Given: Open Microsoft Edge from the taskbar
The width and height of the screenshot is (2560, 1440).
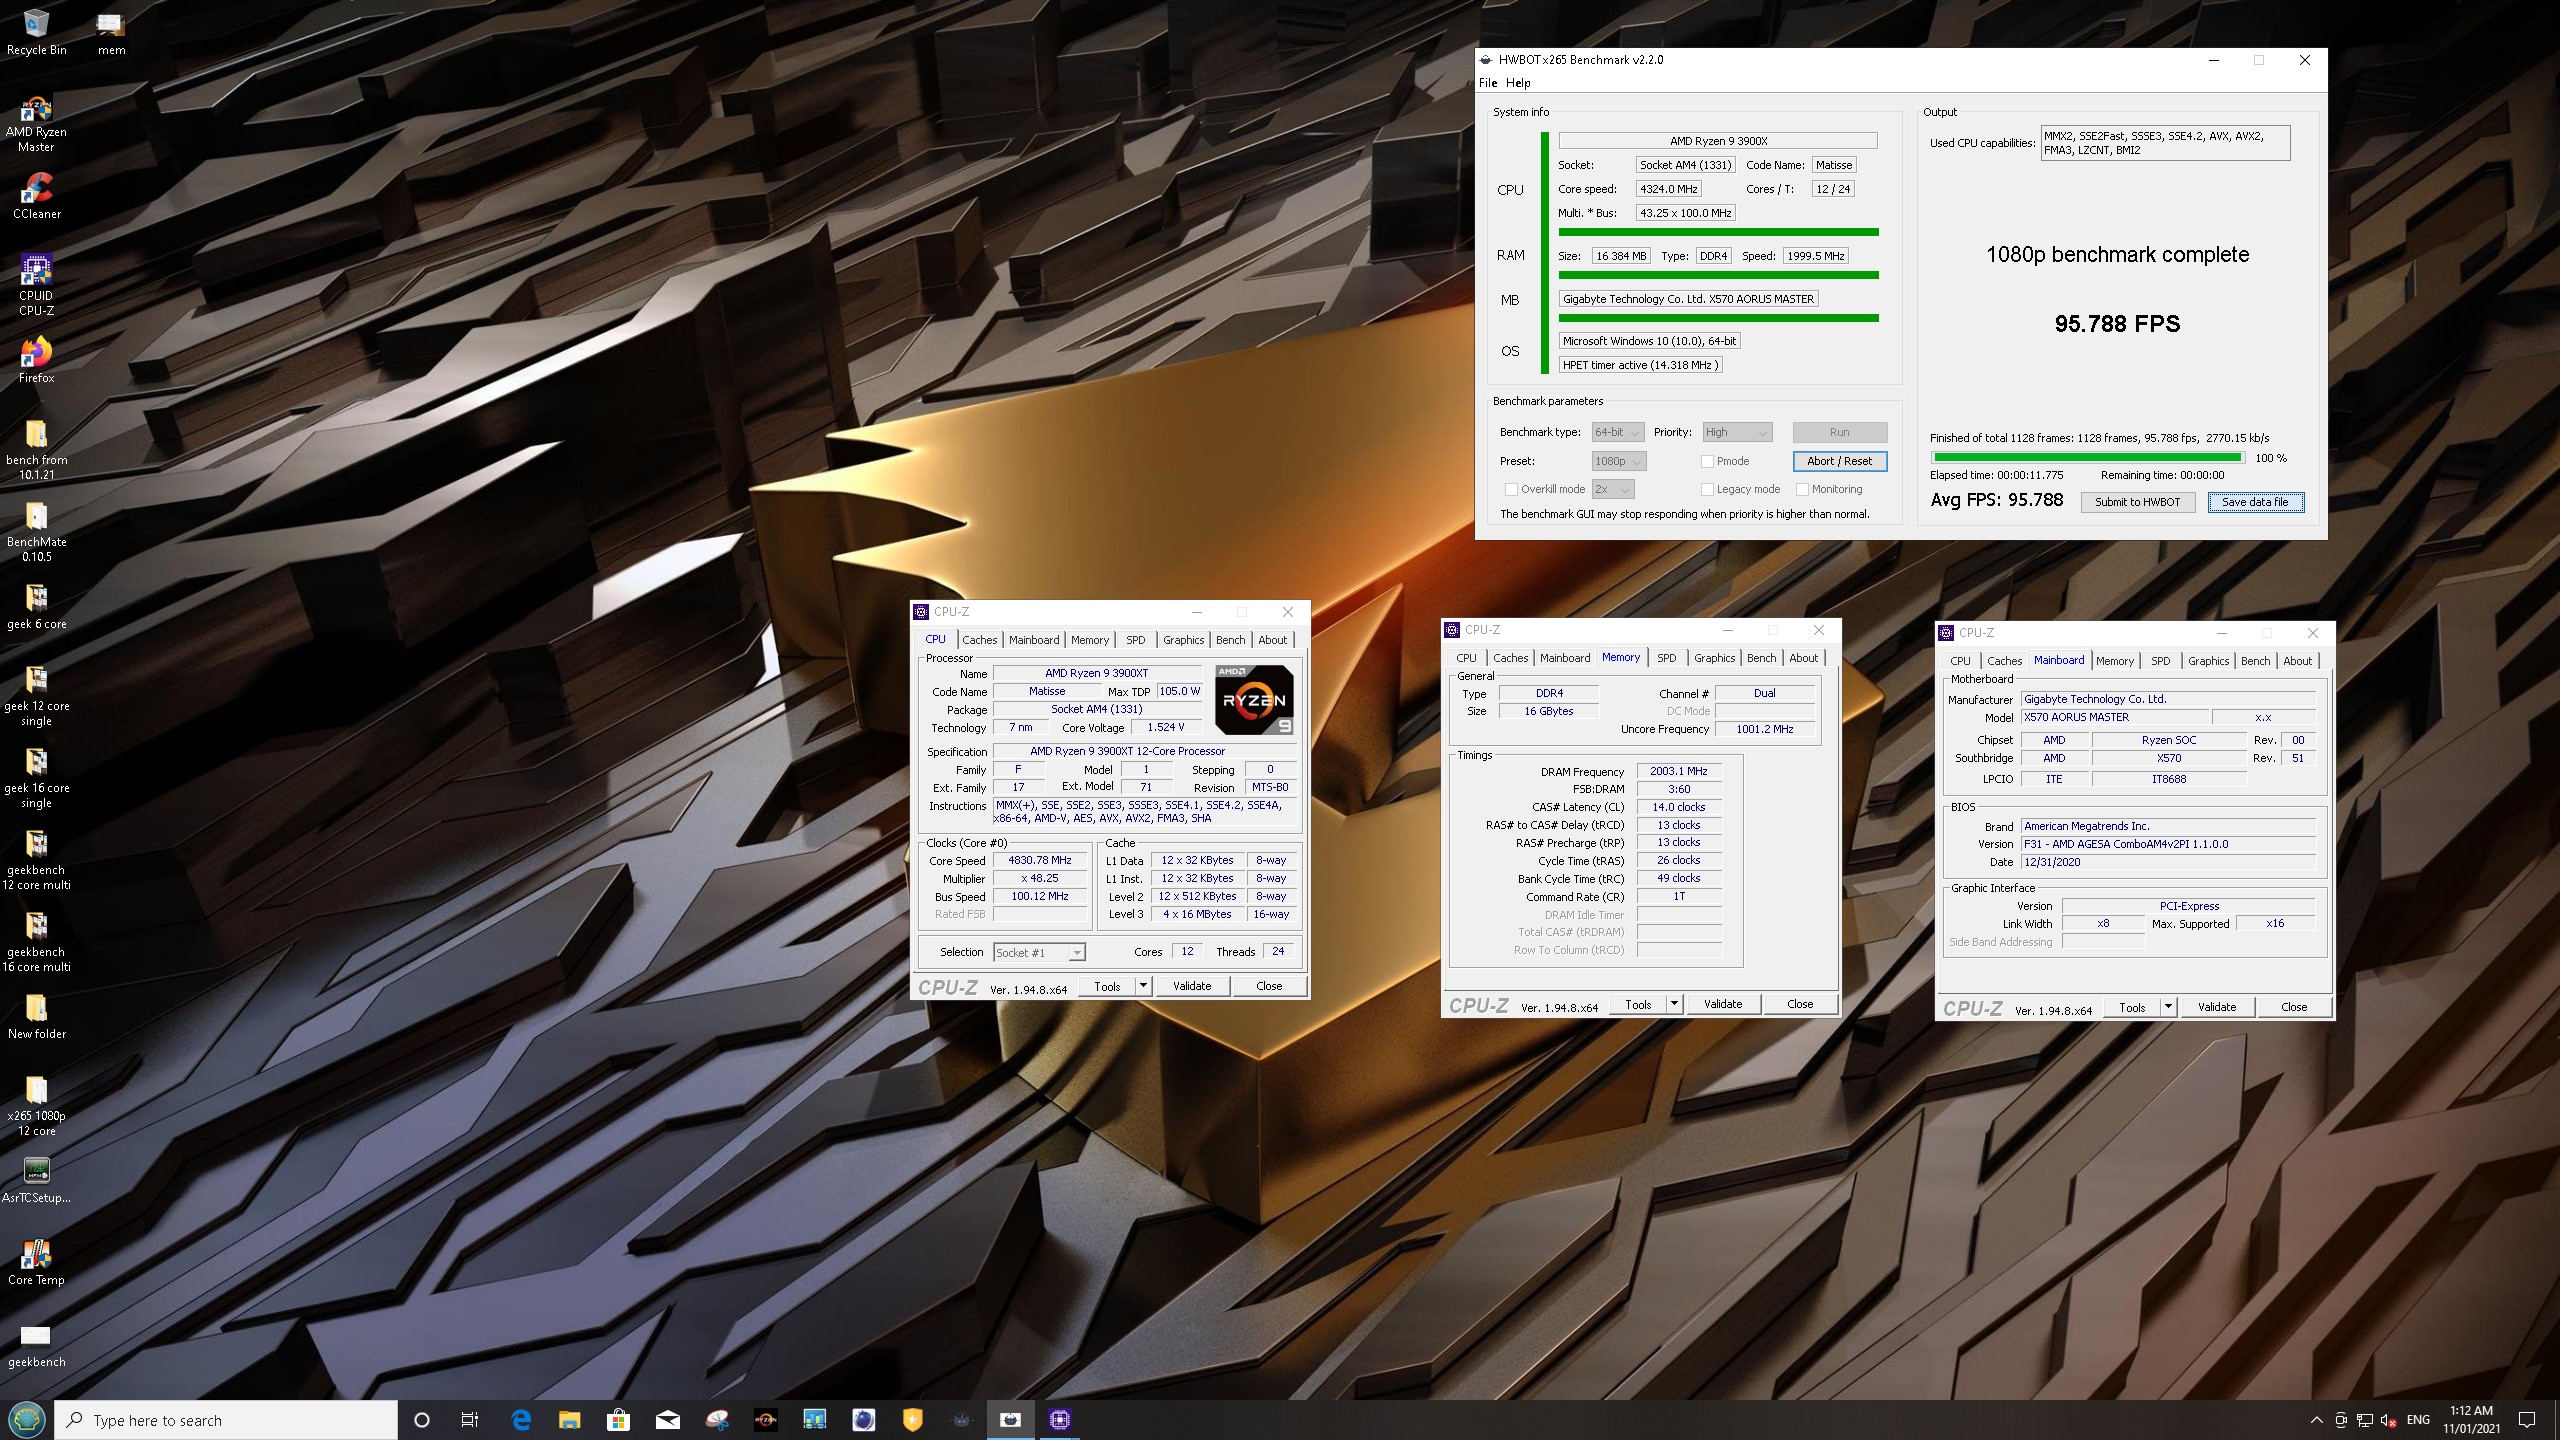Looking at the screenshot, I should coord(521,1419).
